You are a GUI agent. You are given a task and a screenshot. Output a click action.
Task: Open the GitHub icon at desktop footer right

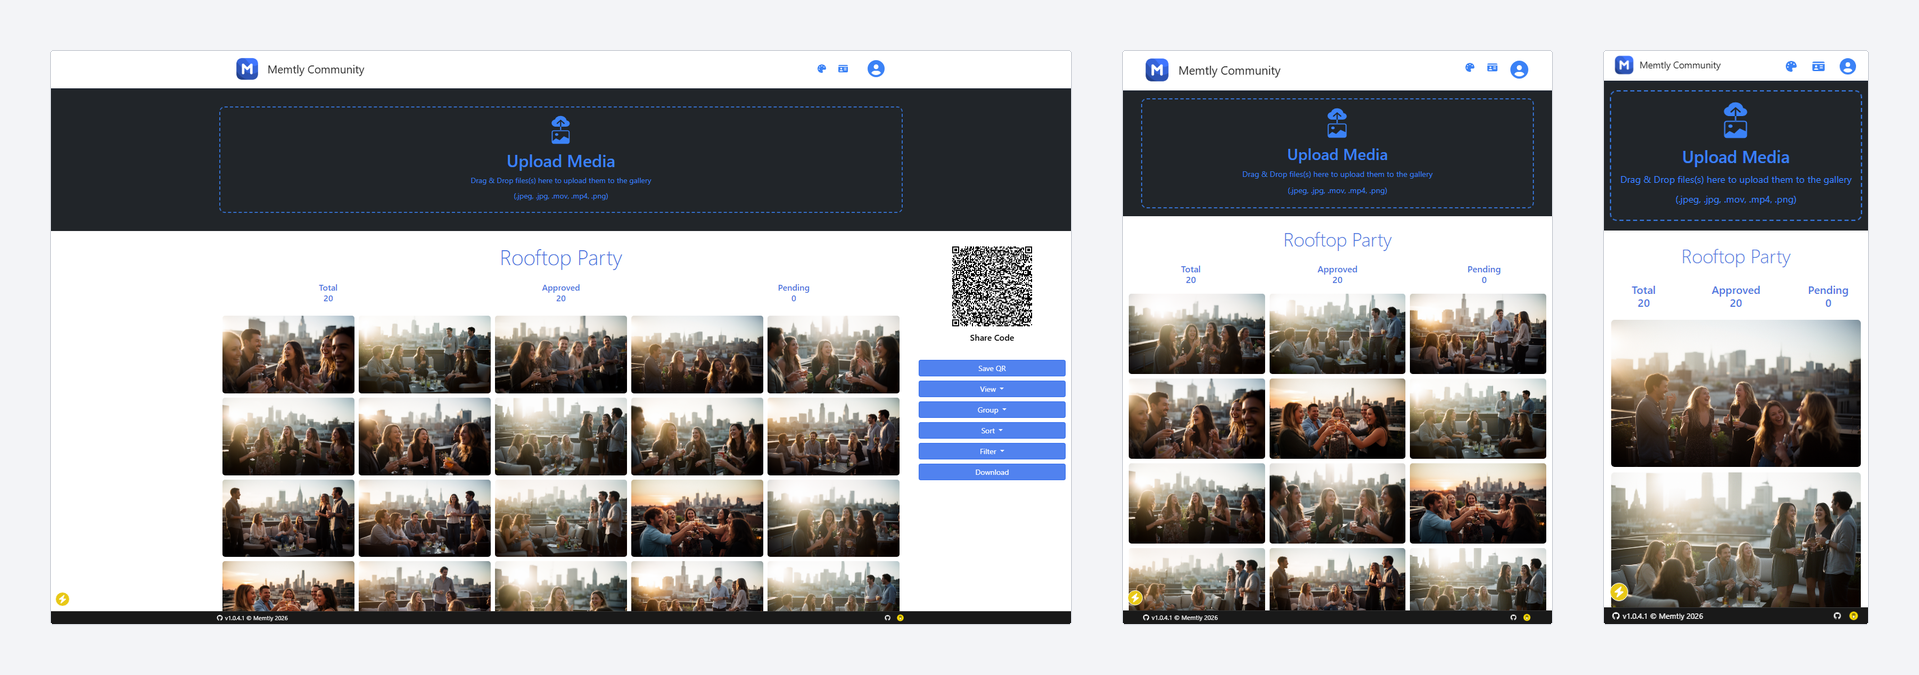click(x=887, y=618)
